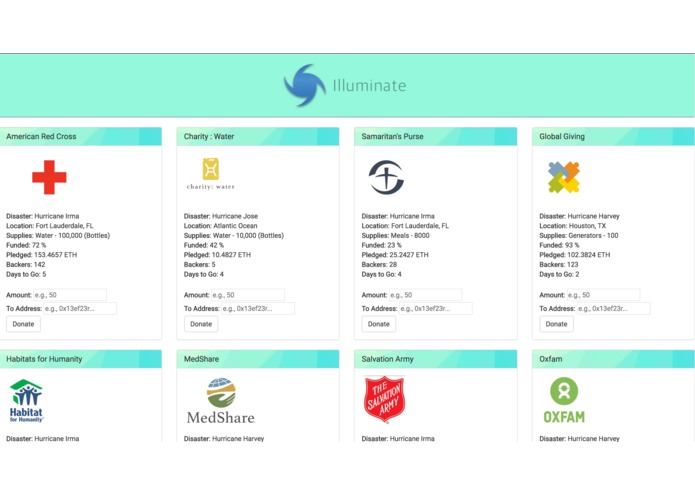The image size is (695, 494).
Task: Click the Illuminate hurricane swirl logo
Action: 305,85
